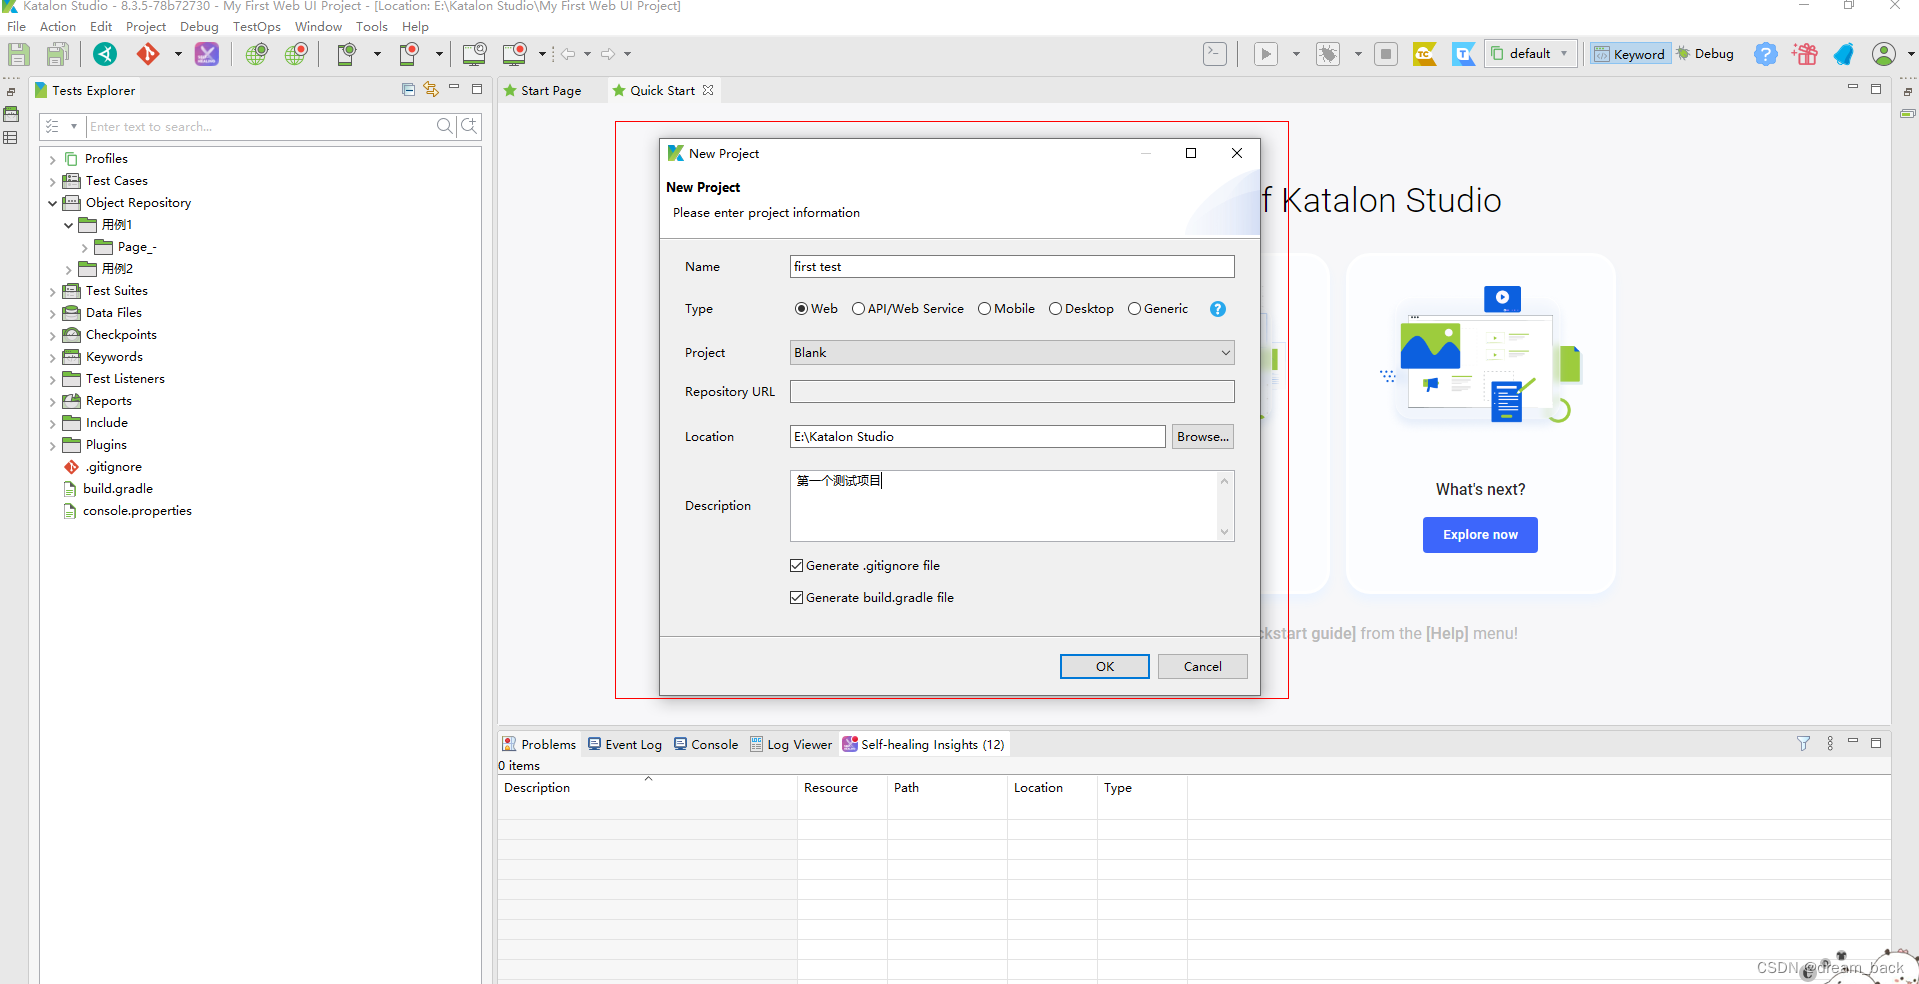Open the Katalon TestOps teal icon
Image resolution: width=1919 pixels, height=984 pixels.
click(x=105, y=54)
